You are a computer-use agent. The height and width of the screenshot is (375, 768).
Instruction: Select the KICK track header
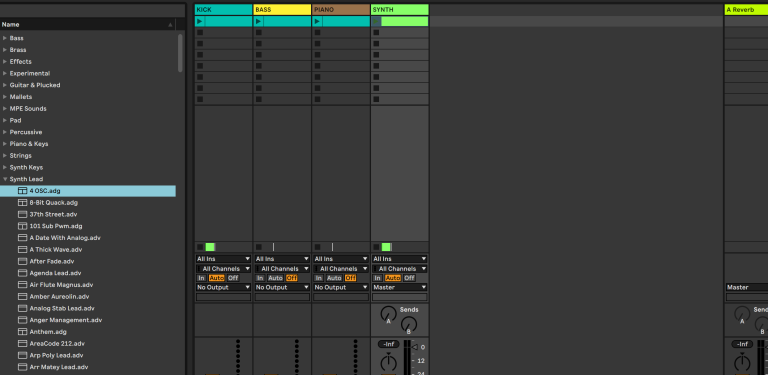pyautogui.click(x=223, y=10)
